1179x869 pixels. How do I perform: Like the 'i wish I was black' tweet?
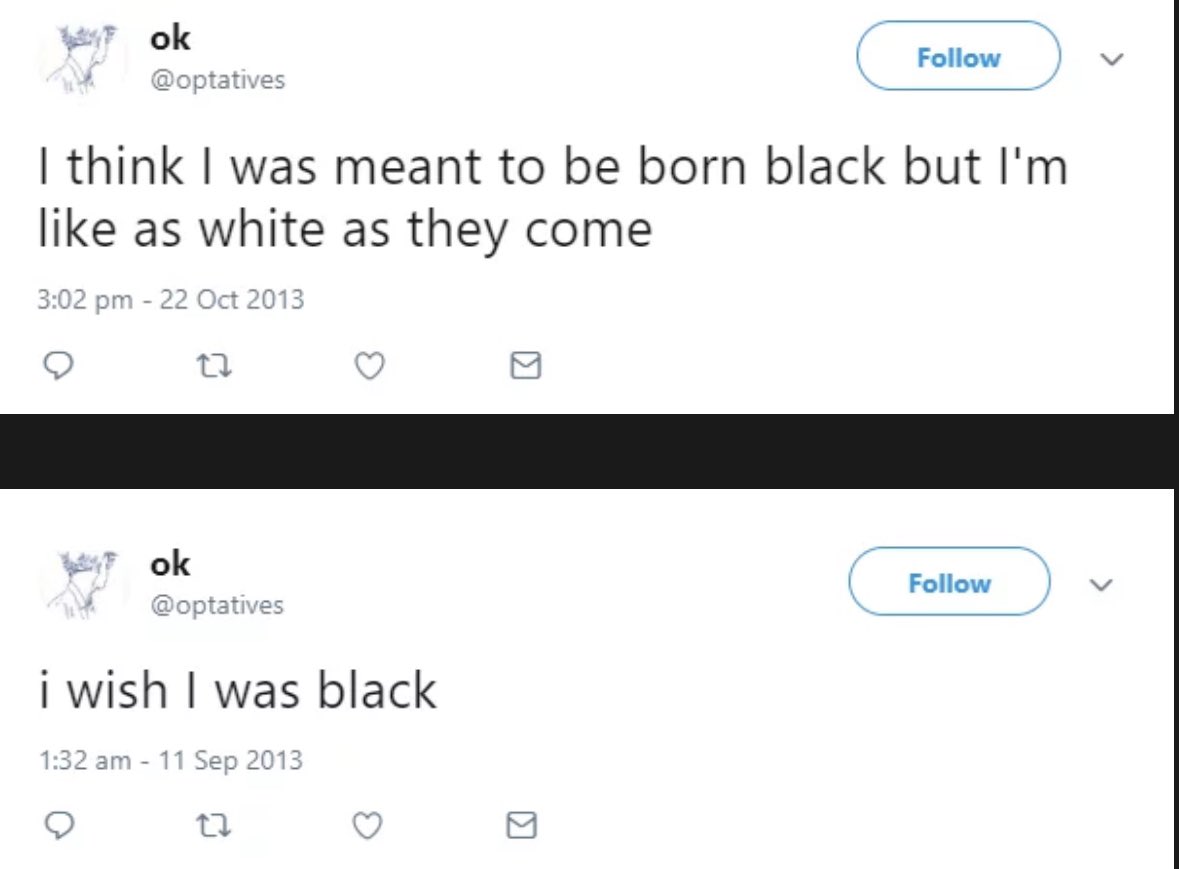coord(369,824)
